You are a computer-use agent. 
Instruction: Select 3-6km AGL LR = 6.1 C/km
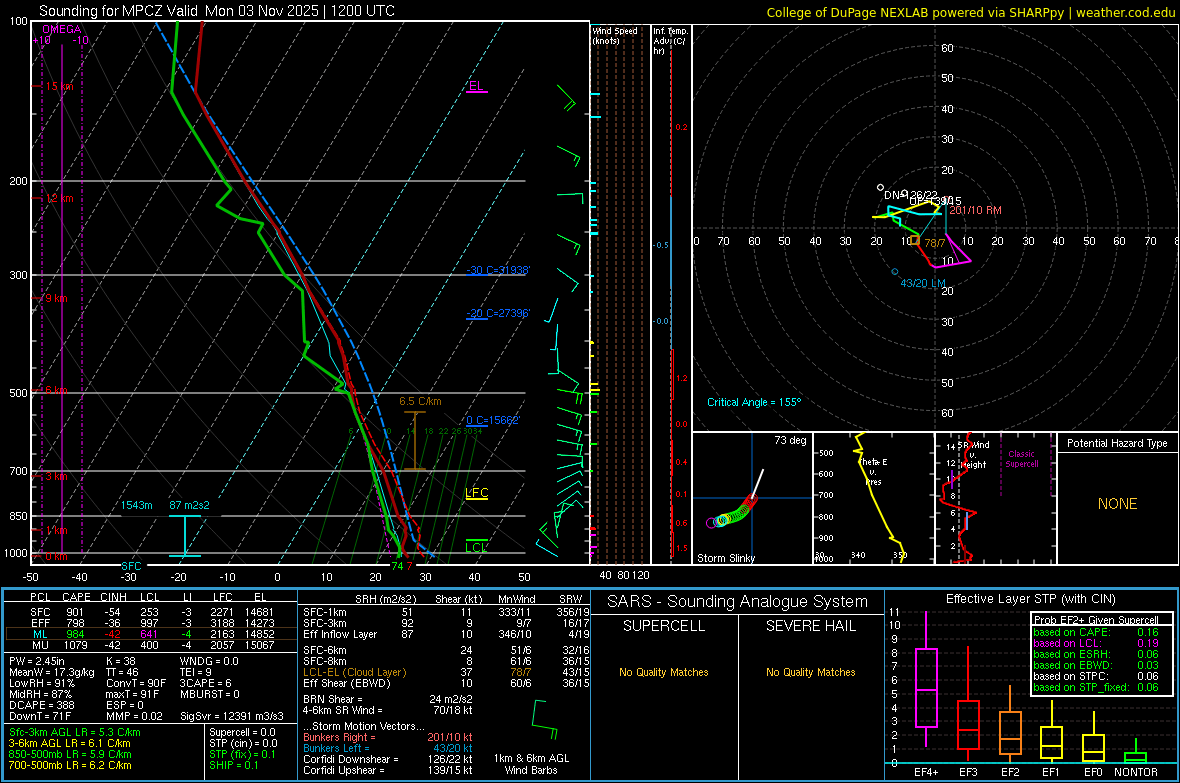[x=69, y=743]
